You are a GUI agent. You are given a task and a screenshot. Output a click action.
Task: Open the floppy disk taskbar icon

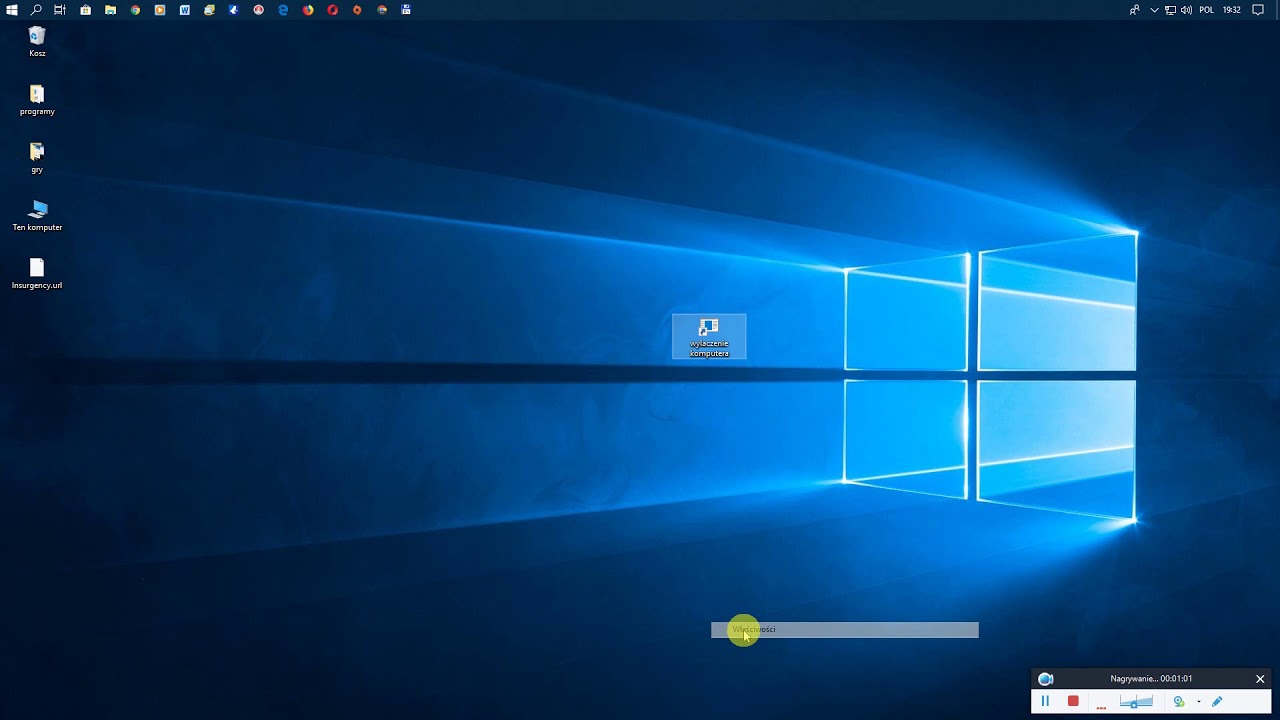406,10
